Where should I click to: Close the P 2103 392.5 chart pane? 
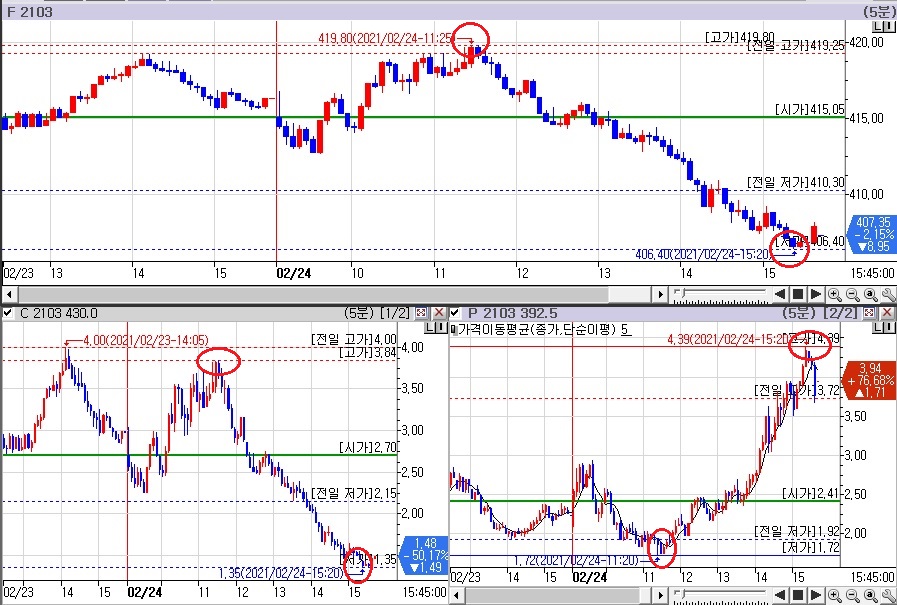click(887, 313)
